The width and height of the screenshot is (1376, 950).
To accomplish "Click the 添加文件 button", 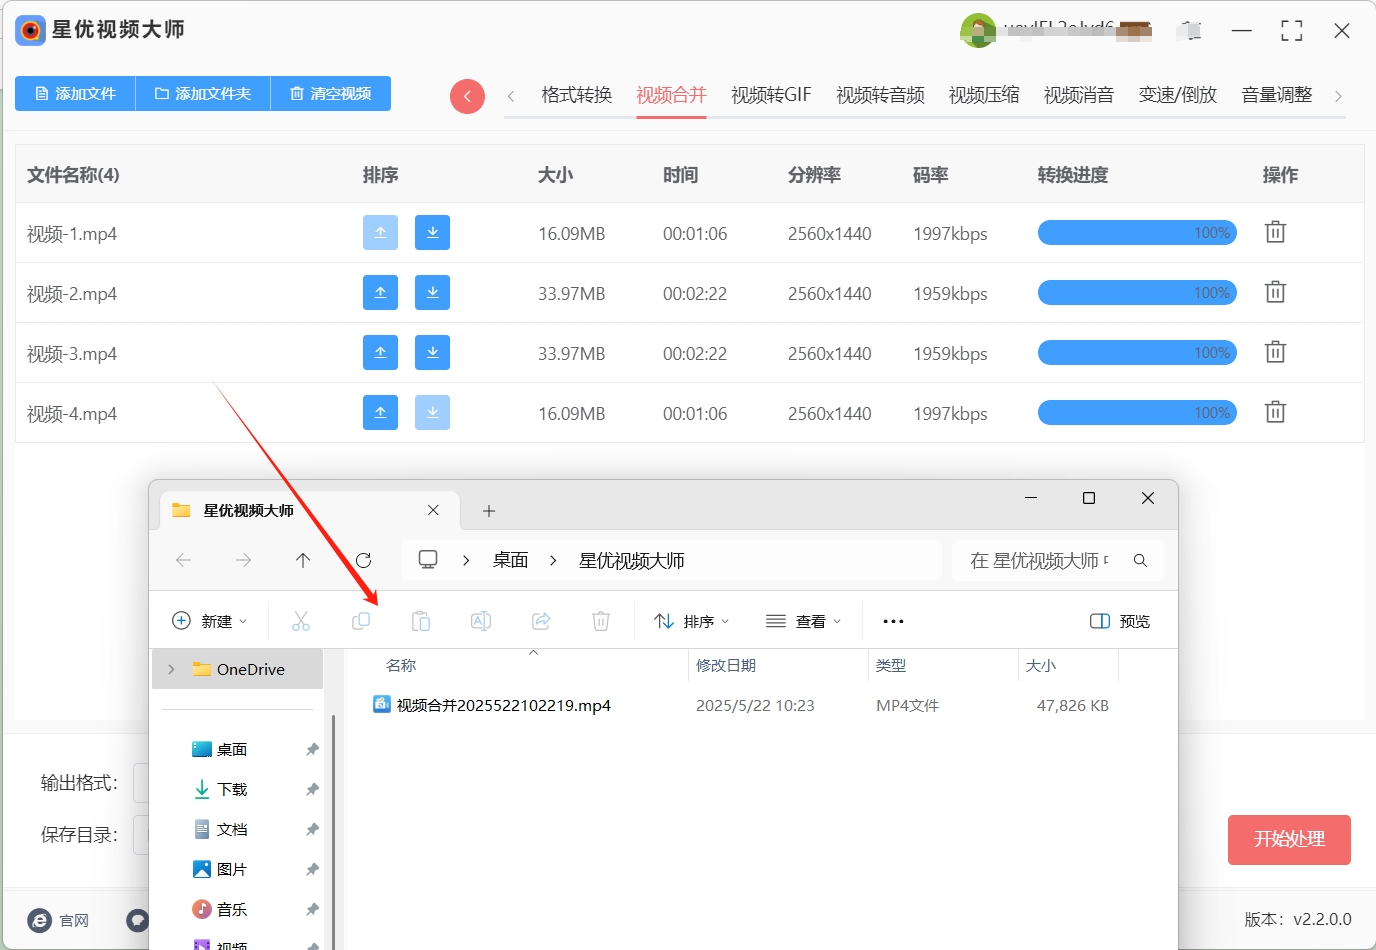I will [75, 93].
